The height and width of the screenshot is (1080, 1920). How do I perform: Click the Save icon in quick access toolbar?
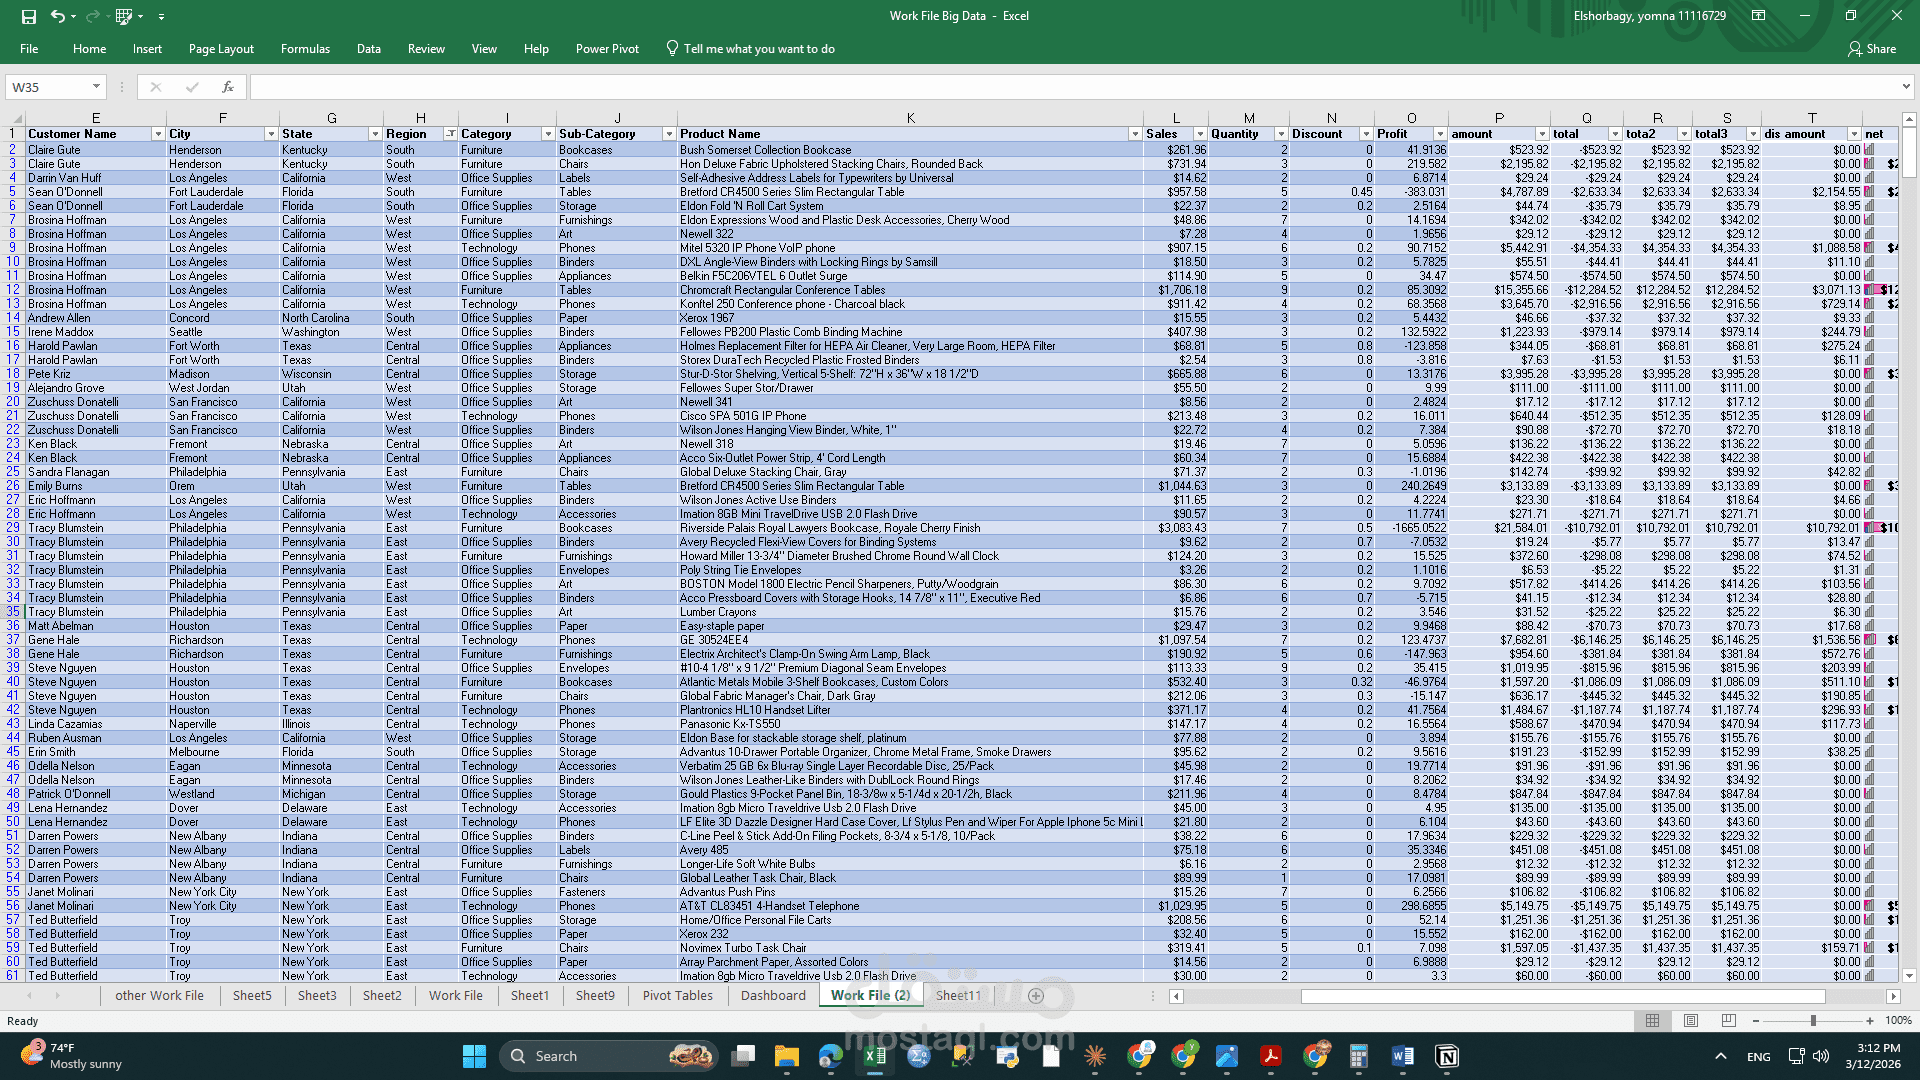pyautogui.click(x=28, y=16)
